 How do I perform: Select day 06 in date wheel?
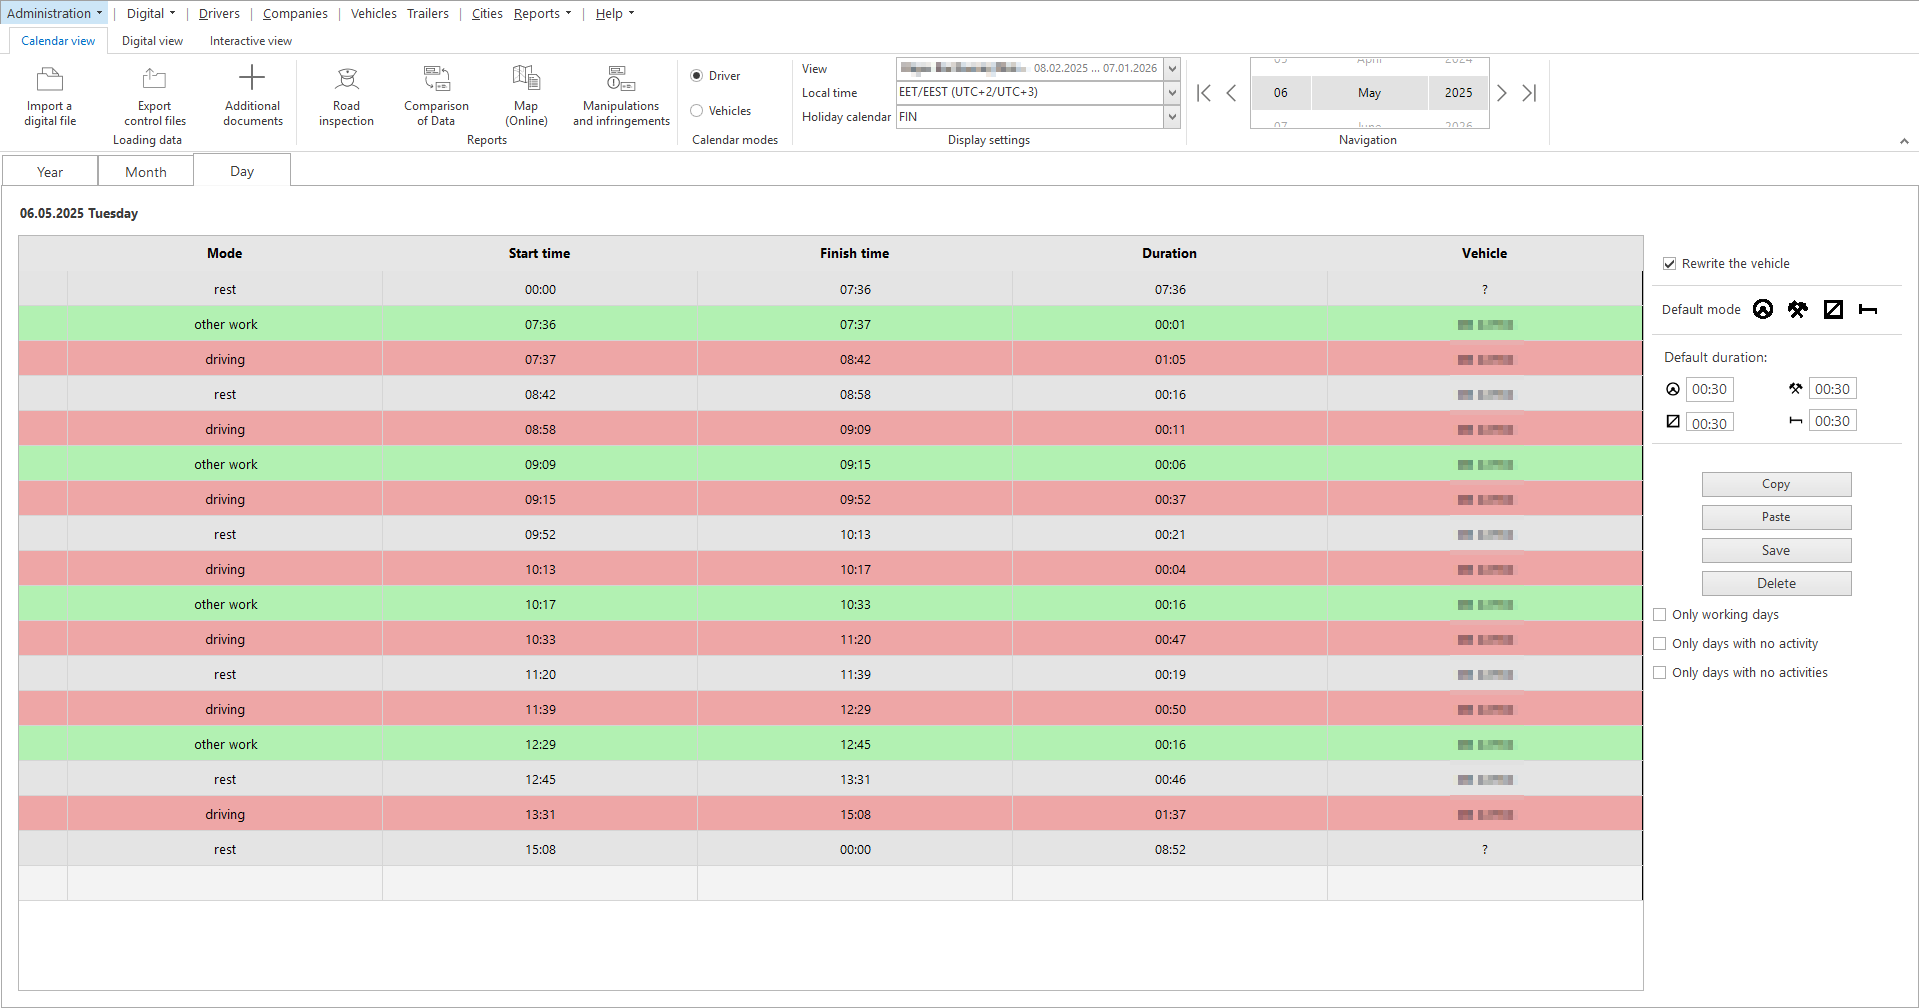[1280, 93]
